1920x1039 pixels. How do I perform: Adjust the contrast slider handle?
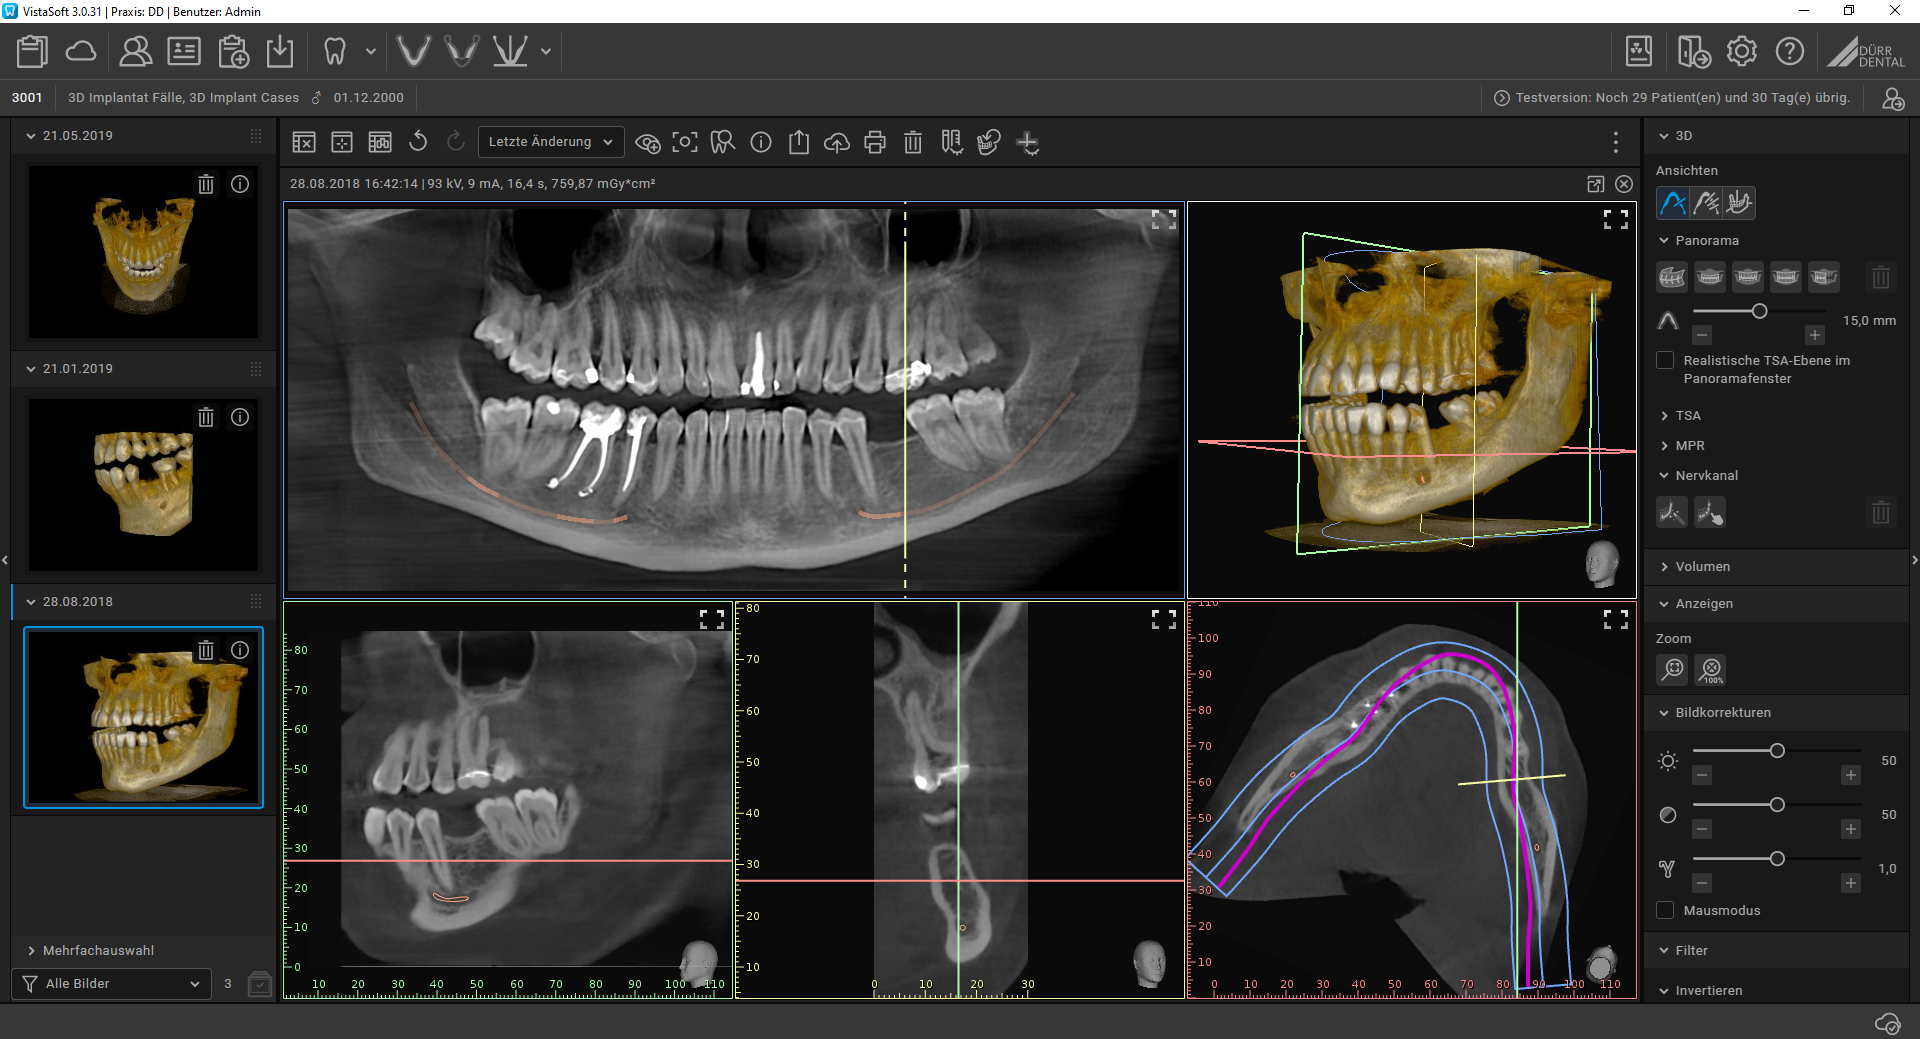coord(1777,805)
